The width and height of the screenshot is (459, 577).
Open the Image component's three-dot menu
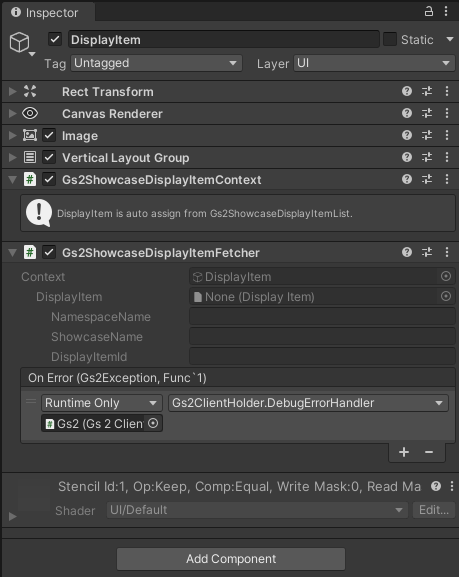tap(447, 135)
